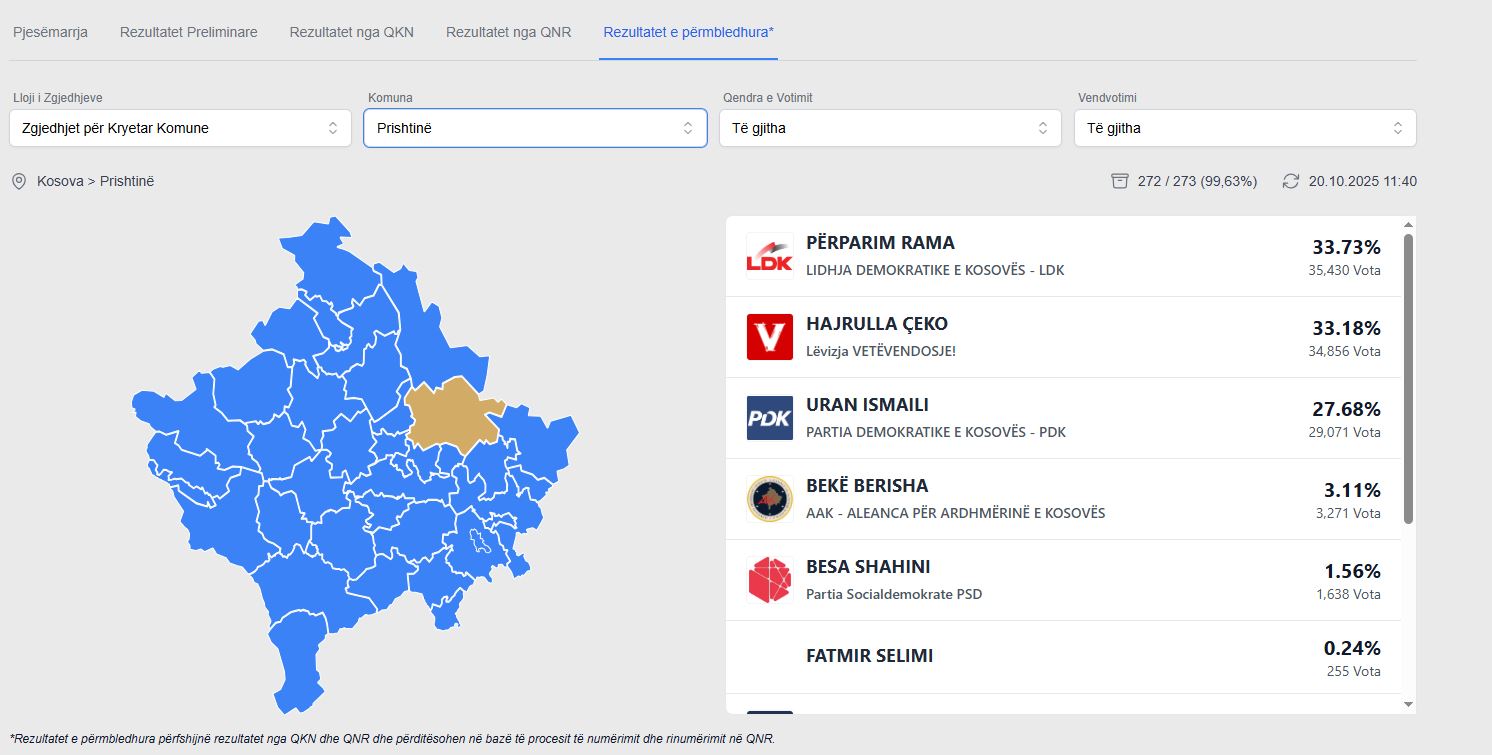Click the scroll down arrow in results
Image resolution: width=1492 pixels, height=755 pixels.
(x=1408, y=704)
